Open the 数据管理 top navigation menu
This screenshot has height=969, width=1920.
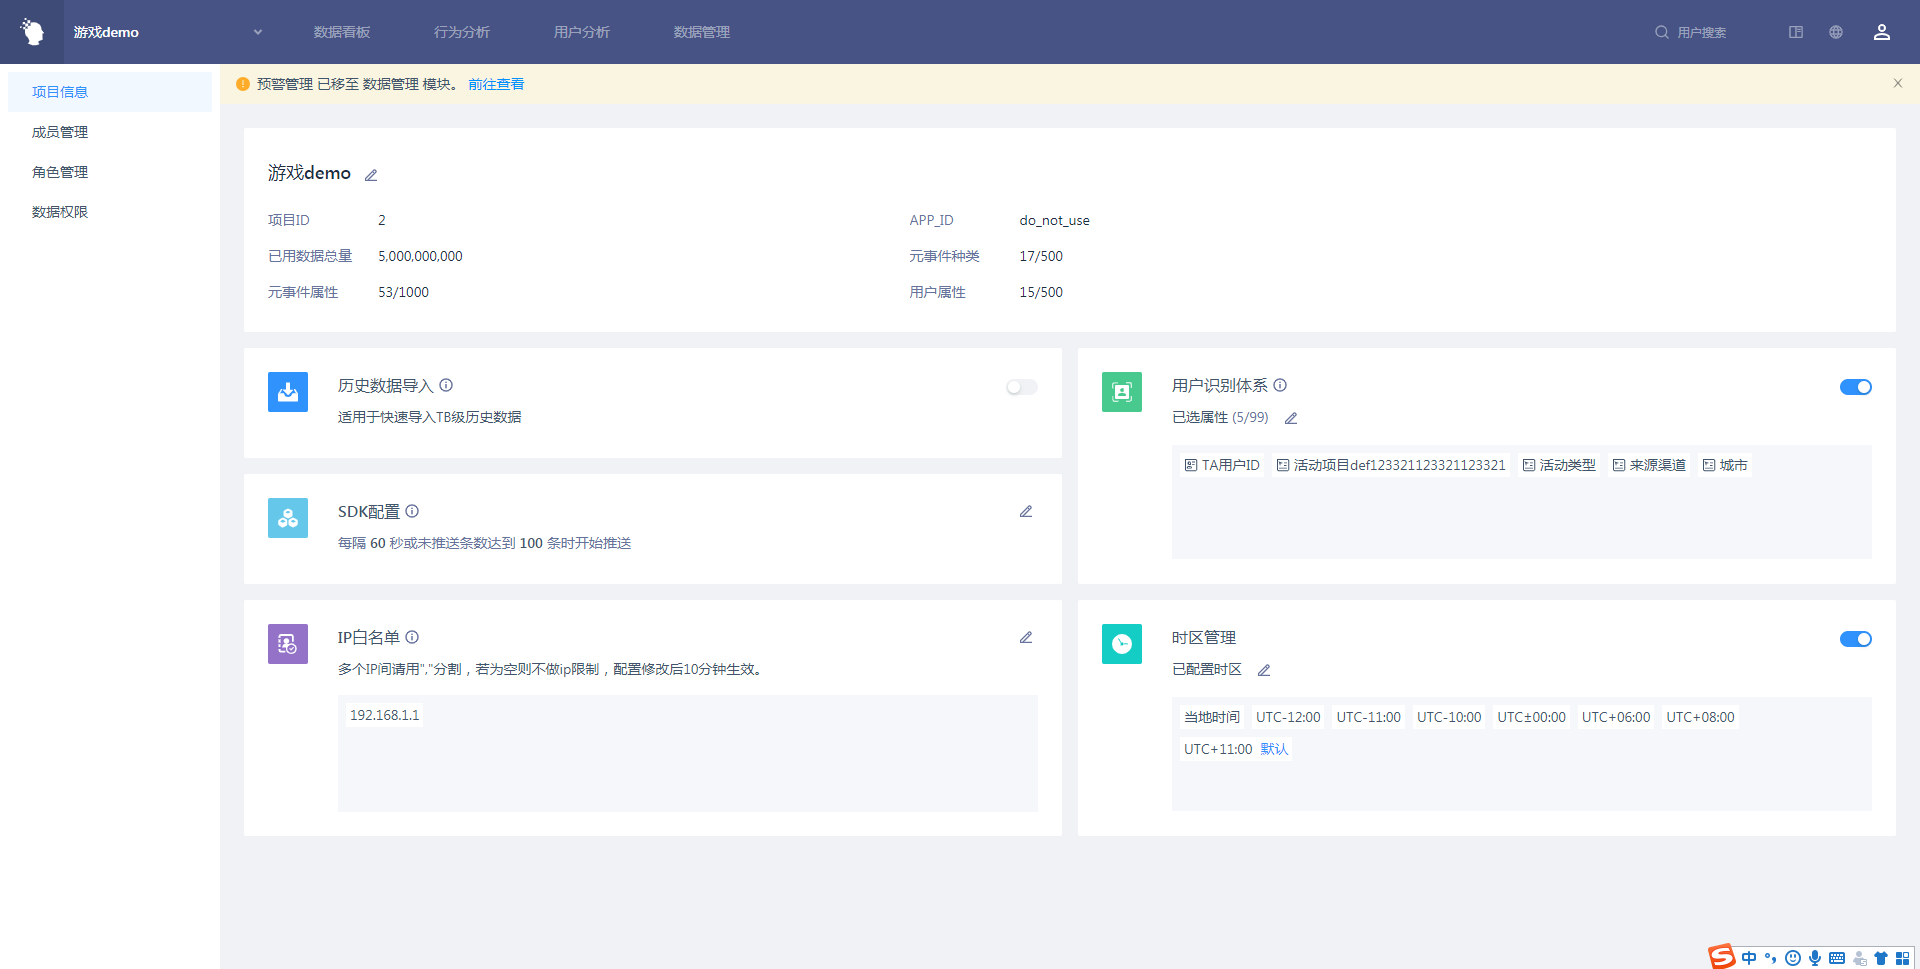click(x=701, y=32)
